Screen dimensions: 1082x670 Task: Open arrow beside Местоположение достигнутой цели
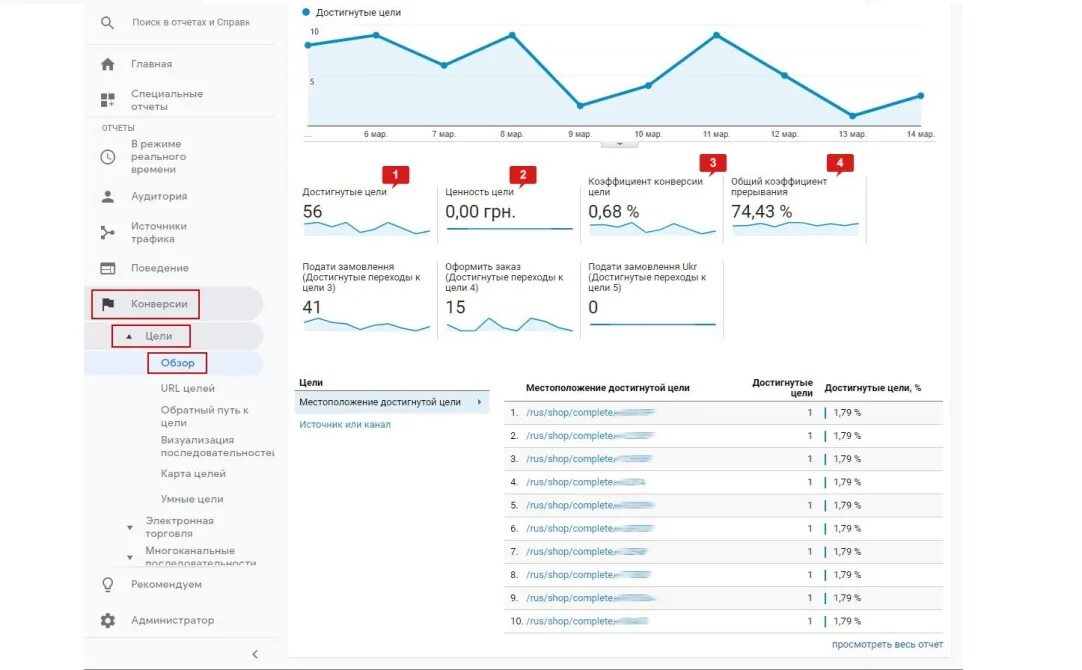coord(479,402)
